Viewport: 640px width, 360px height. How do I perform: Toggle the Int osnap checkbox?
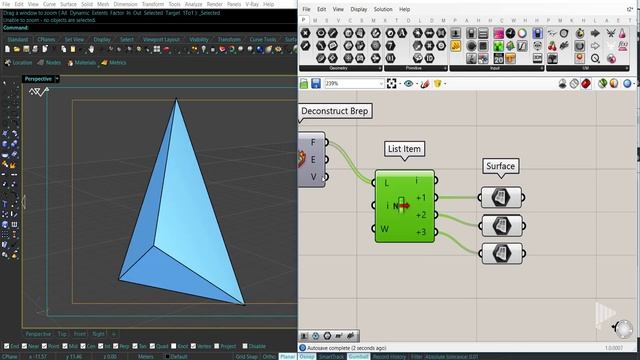point(100,346)
